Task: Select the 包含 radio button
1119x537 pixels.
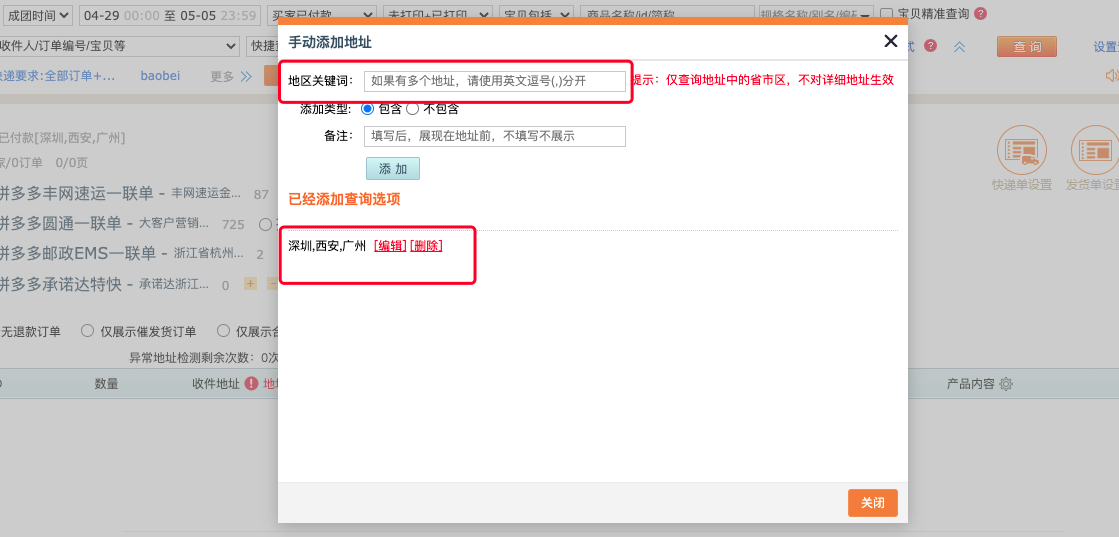Action: click(x=368, y=109)
